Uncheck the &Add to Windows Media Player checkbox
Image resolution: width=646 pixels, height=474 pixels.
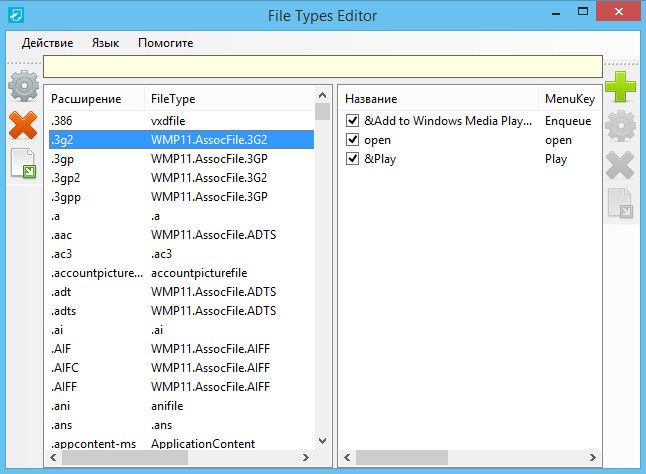click(x=352, y=121)
